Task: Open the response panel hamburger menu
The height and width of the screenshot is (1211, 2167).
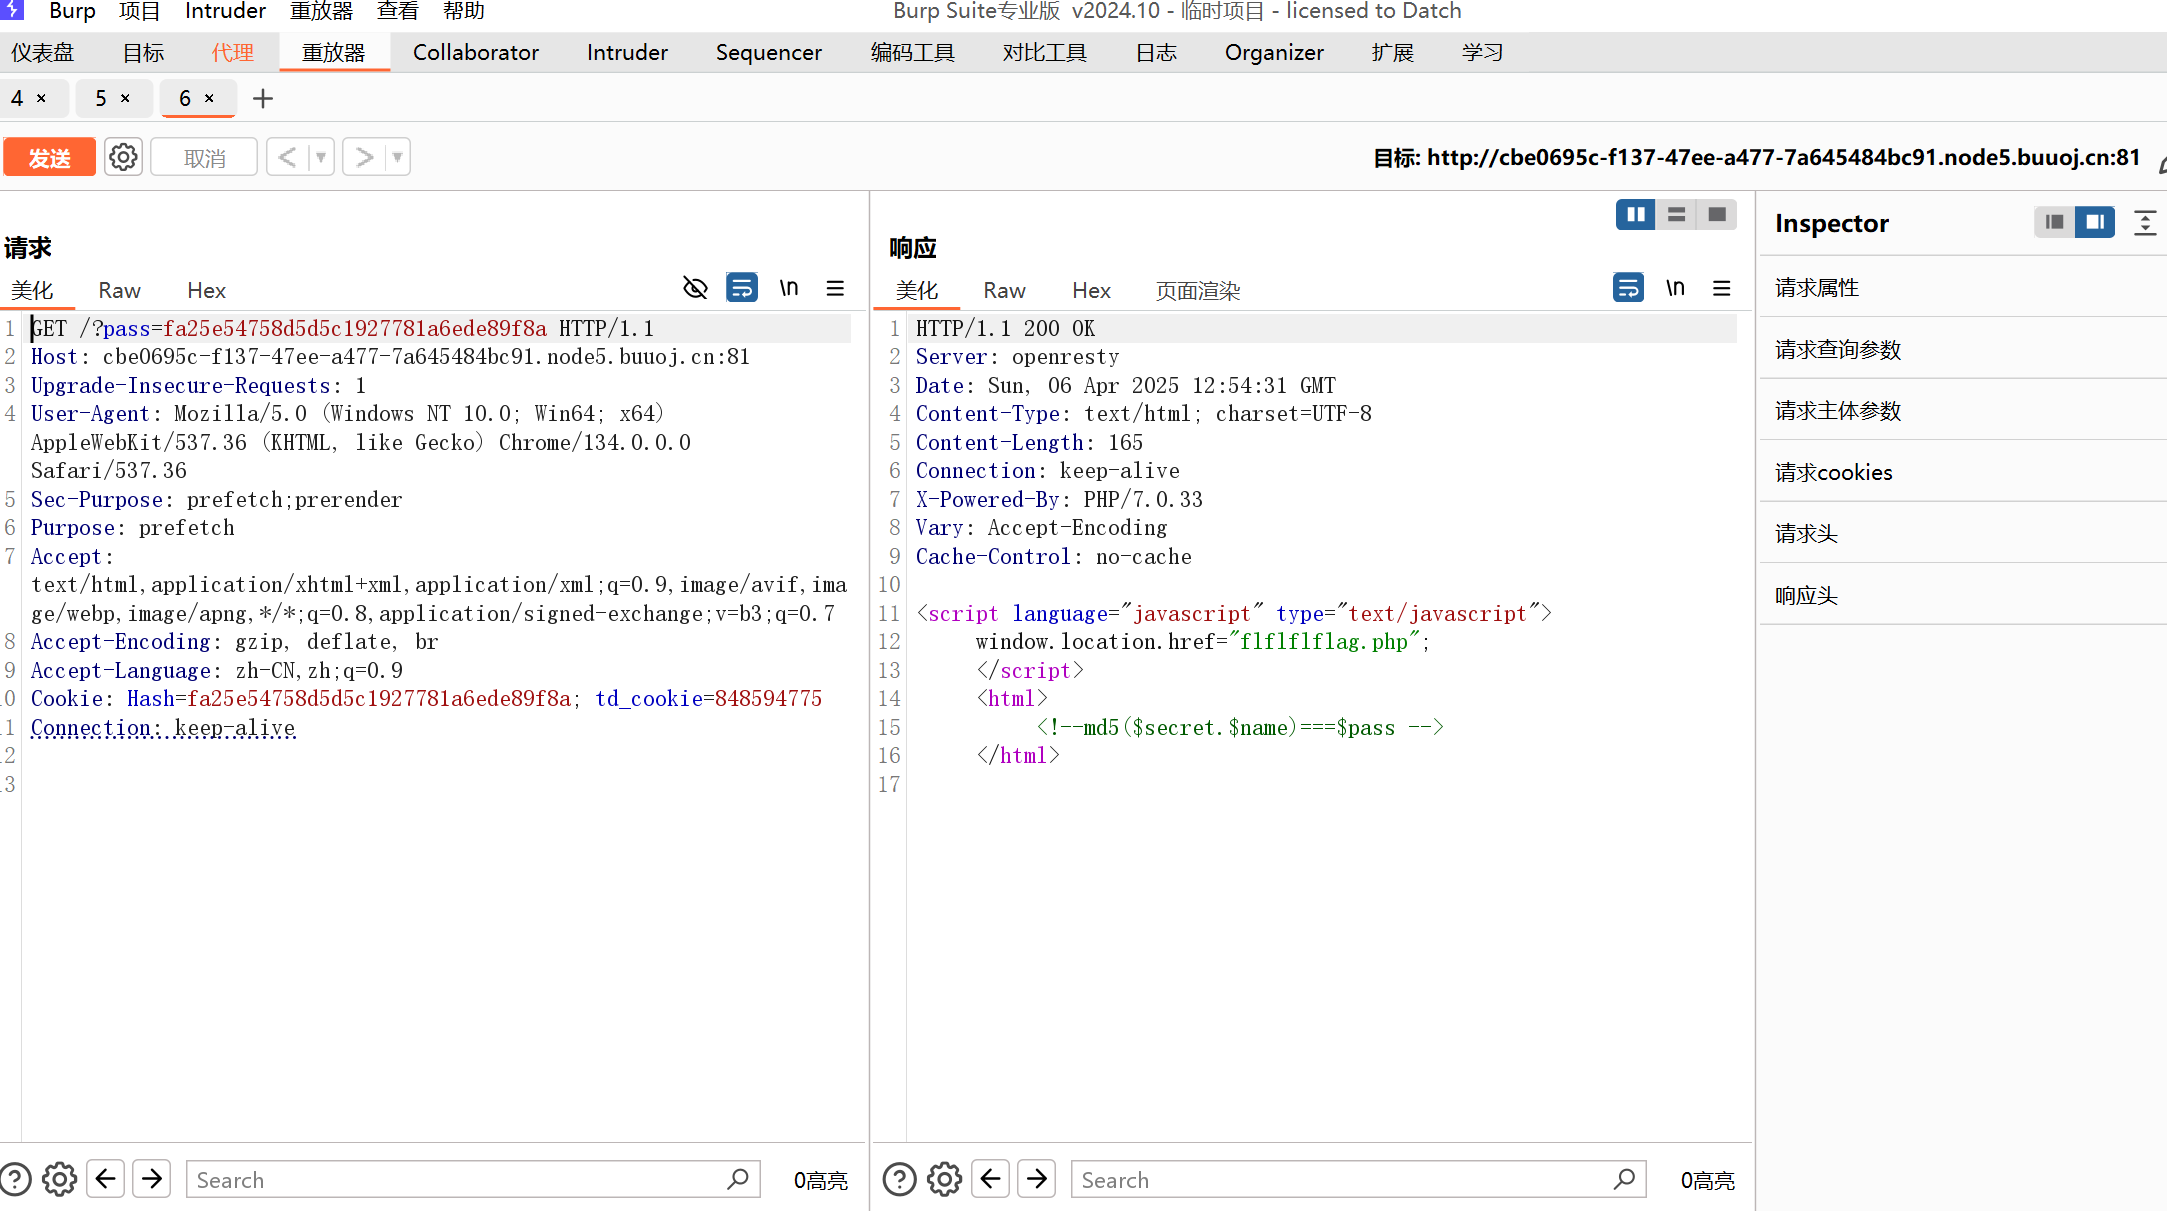Action: [x=1721, y=288]
